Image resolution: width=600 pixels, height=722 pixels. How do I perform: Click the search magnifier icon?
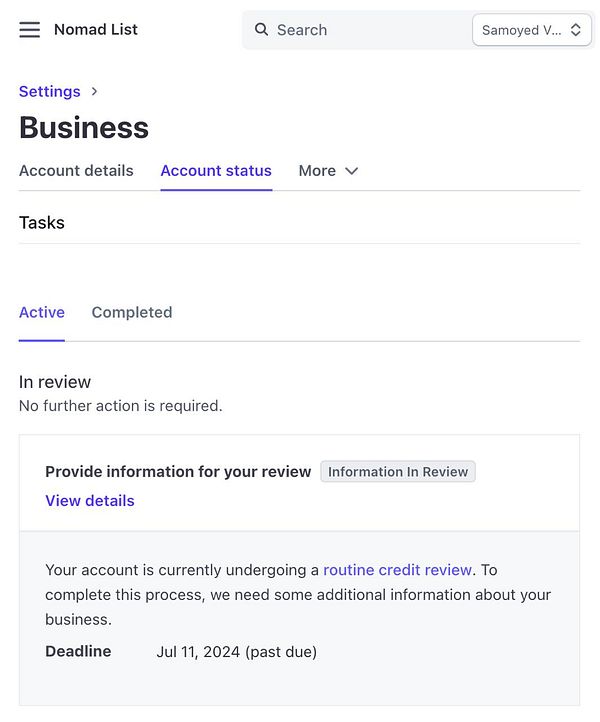(262, 30)
